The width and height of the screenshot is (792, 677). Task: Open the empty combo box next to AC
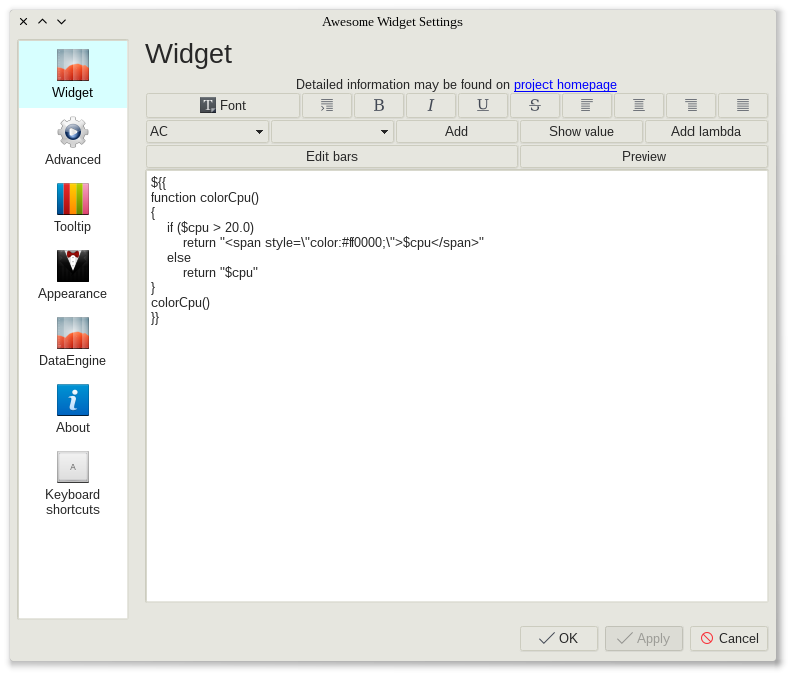332,132
